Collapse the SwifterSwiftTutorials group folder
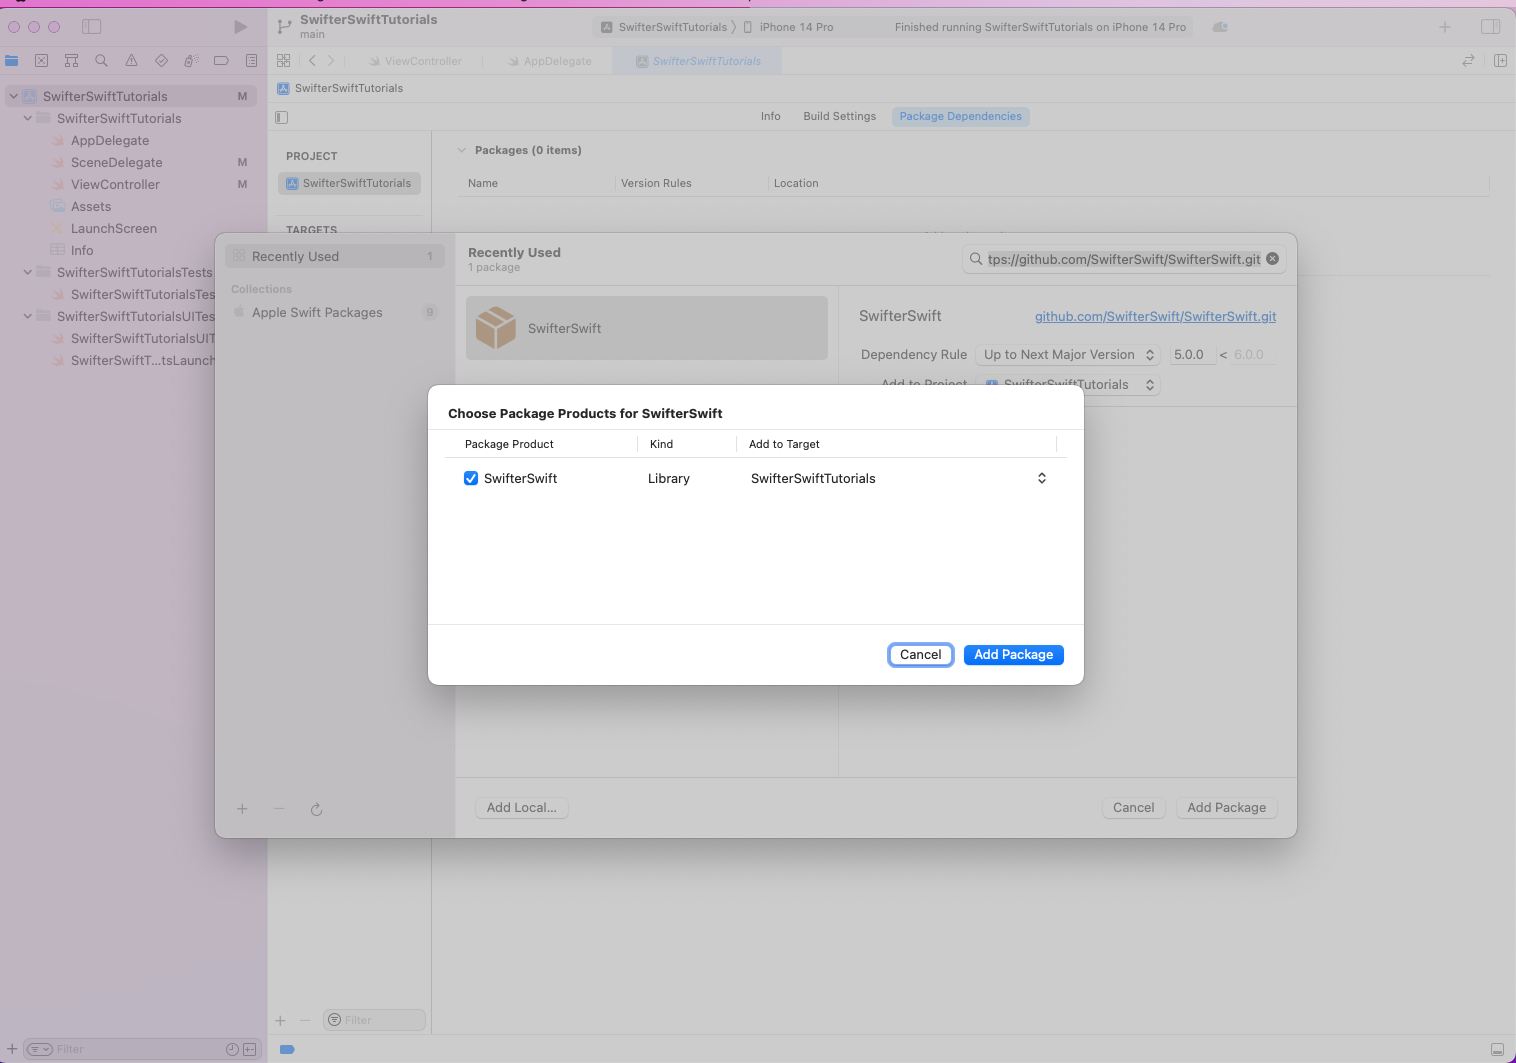This screenshot has height=1063, width=1516. click(x=28, y=118)
